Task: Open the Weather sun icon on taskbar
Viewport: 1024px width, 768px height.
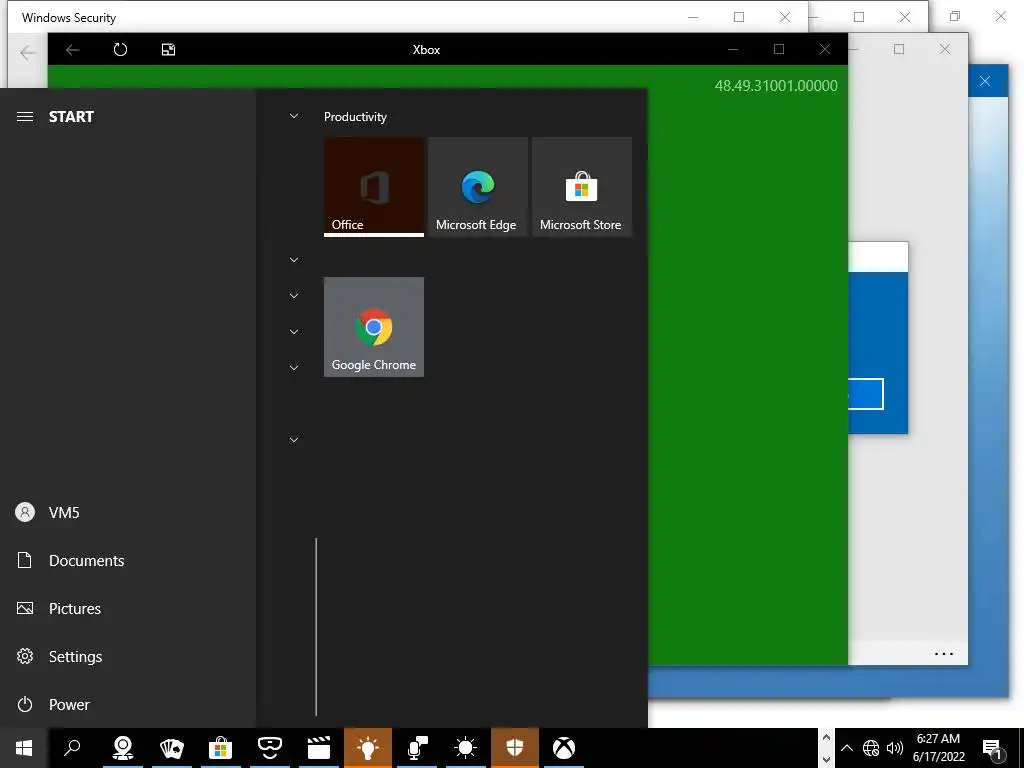Action: pos(466,748)
